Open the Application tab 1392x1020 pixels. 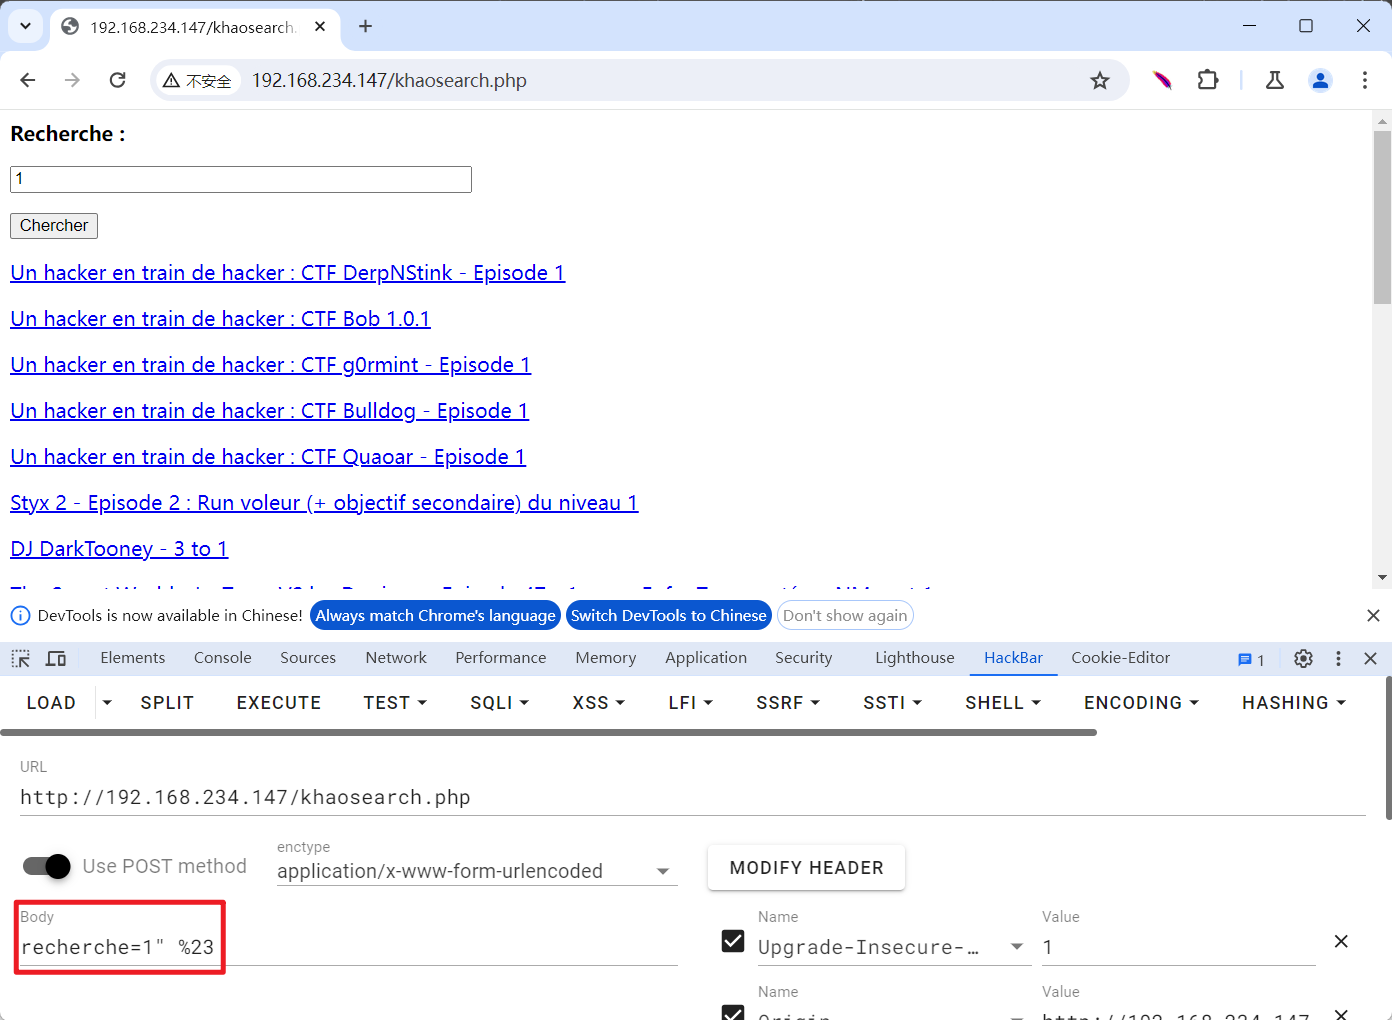[x=706, y=658]
